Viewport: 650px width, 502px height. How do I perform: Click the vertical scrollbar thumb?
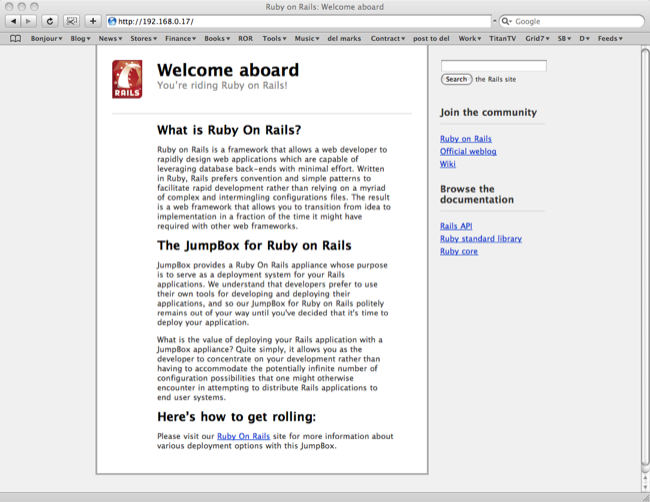[x=645, y=257]
